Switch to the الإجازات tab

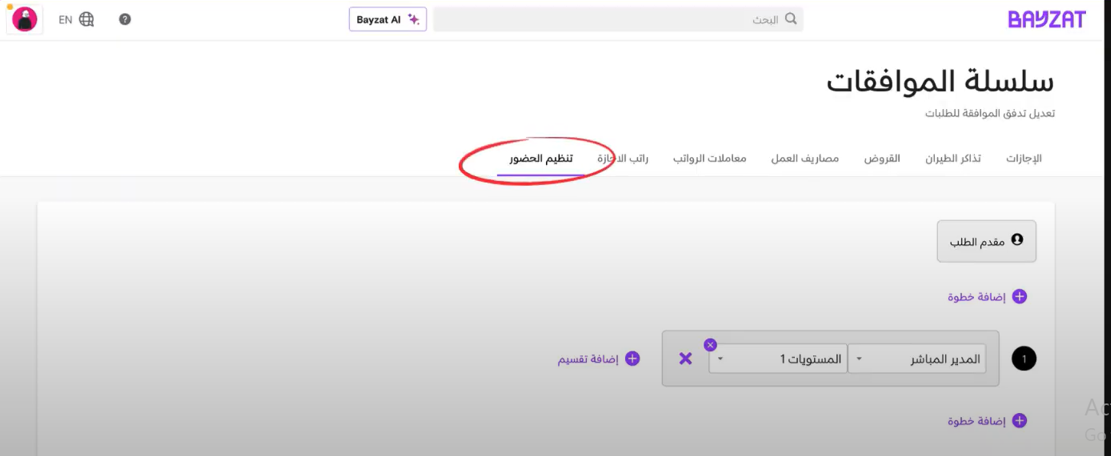1023,159
